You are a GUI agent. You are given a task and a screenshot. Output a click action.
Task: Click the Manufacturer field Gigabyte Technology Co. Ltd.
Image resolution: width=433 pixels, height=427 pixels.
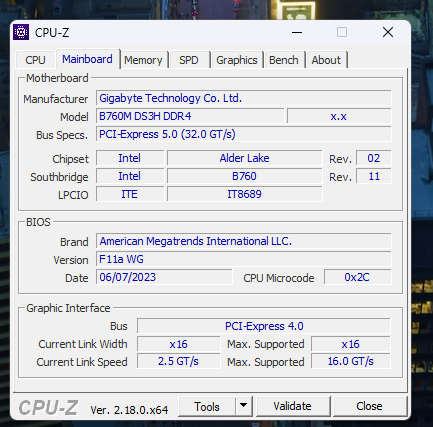pos(244,98)
